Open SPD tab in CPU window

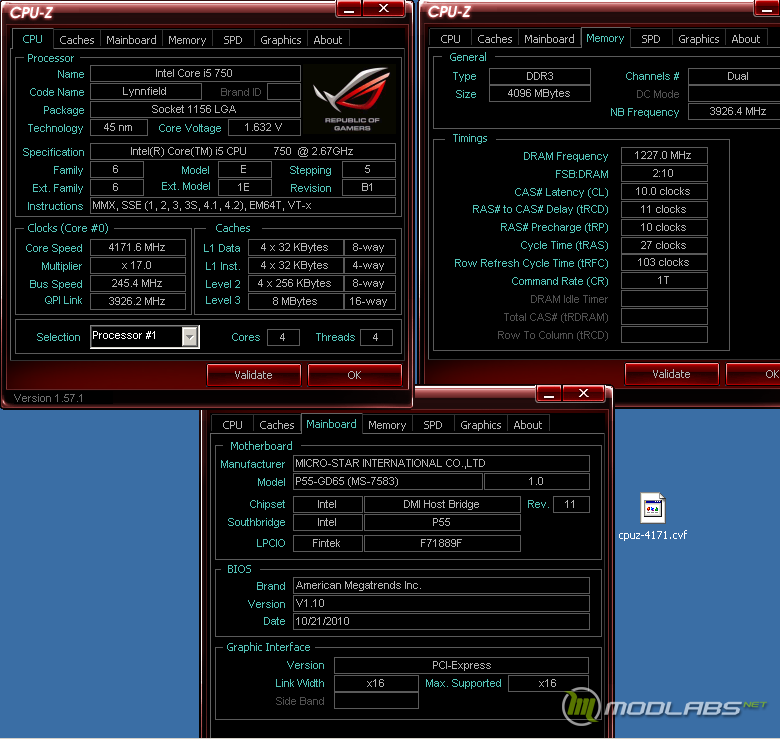point(232,40)
